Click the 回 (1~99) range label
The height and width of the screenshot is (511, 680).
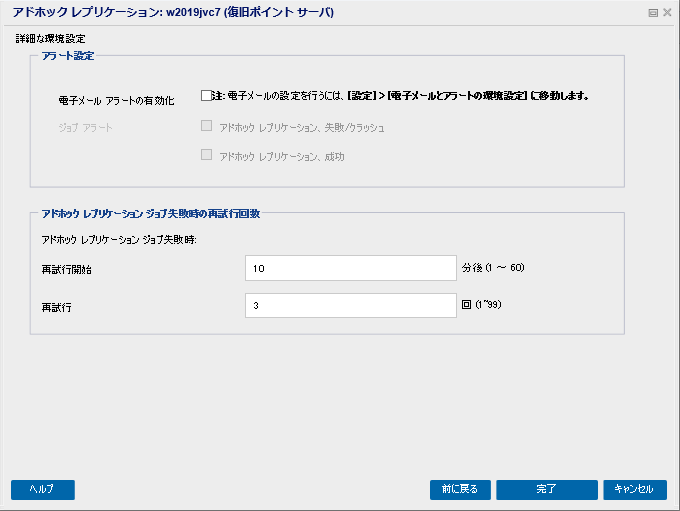tap(481, 305)
